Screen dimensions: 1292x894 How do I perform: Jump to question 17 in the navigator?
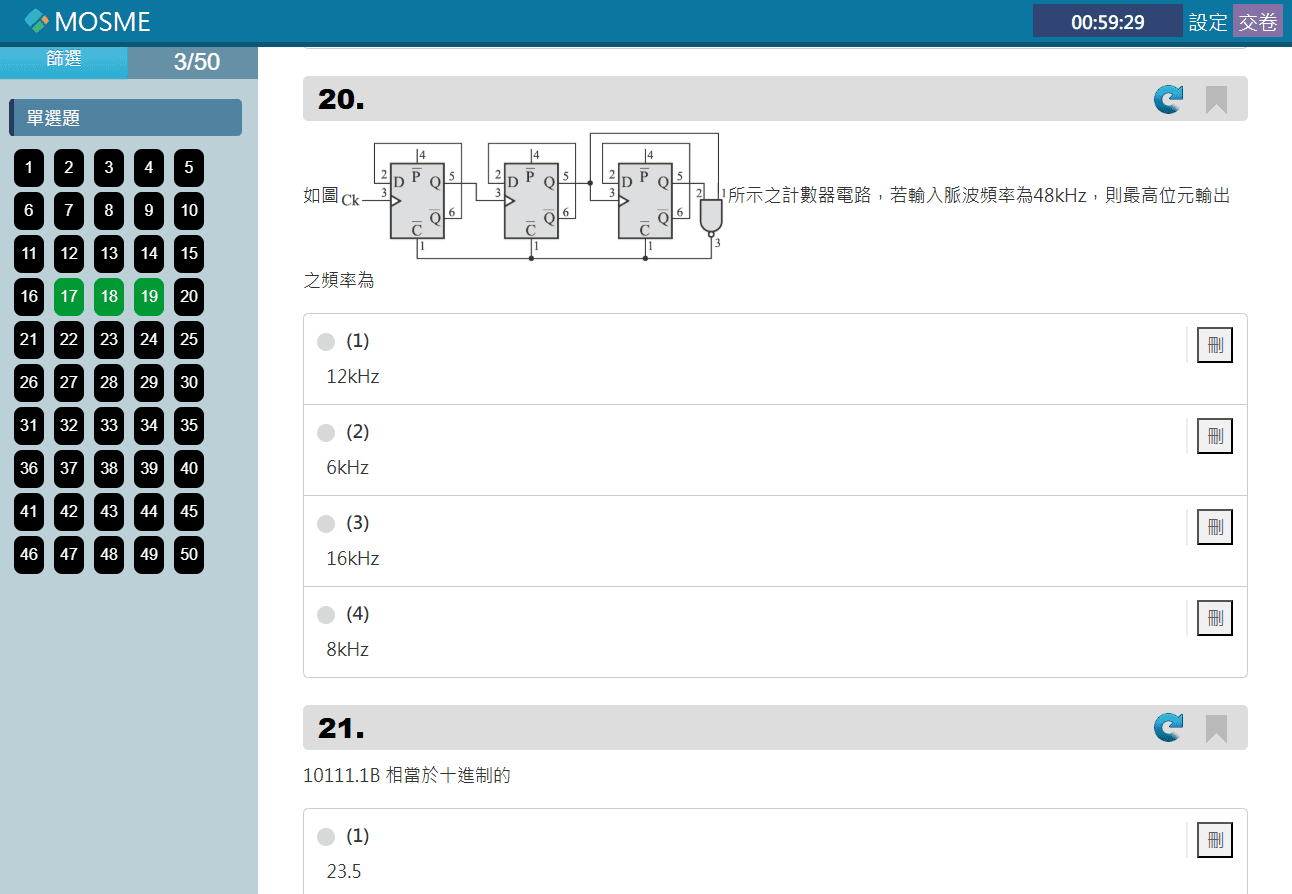click(69, 297)
